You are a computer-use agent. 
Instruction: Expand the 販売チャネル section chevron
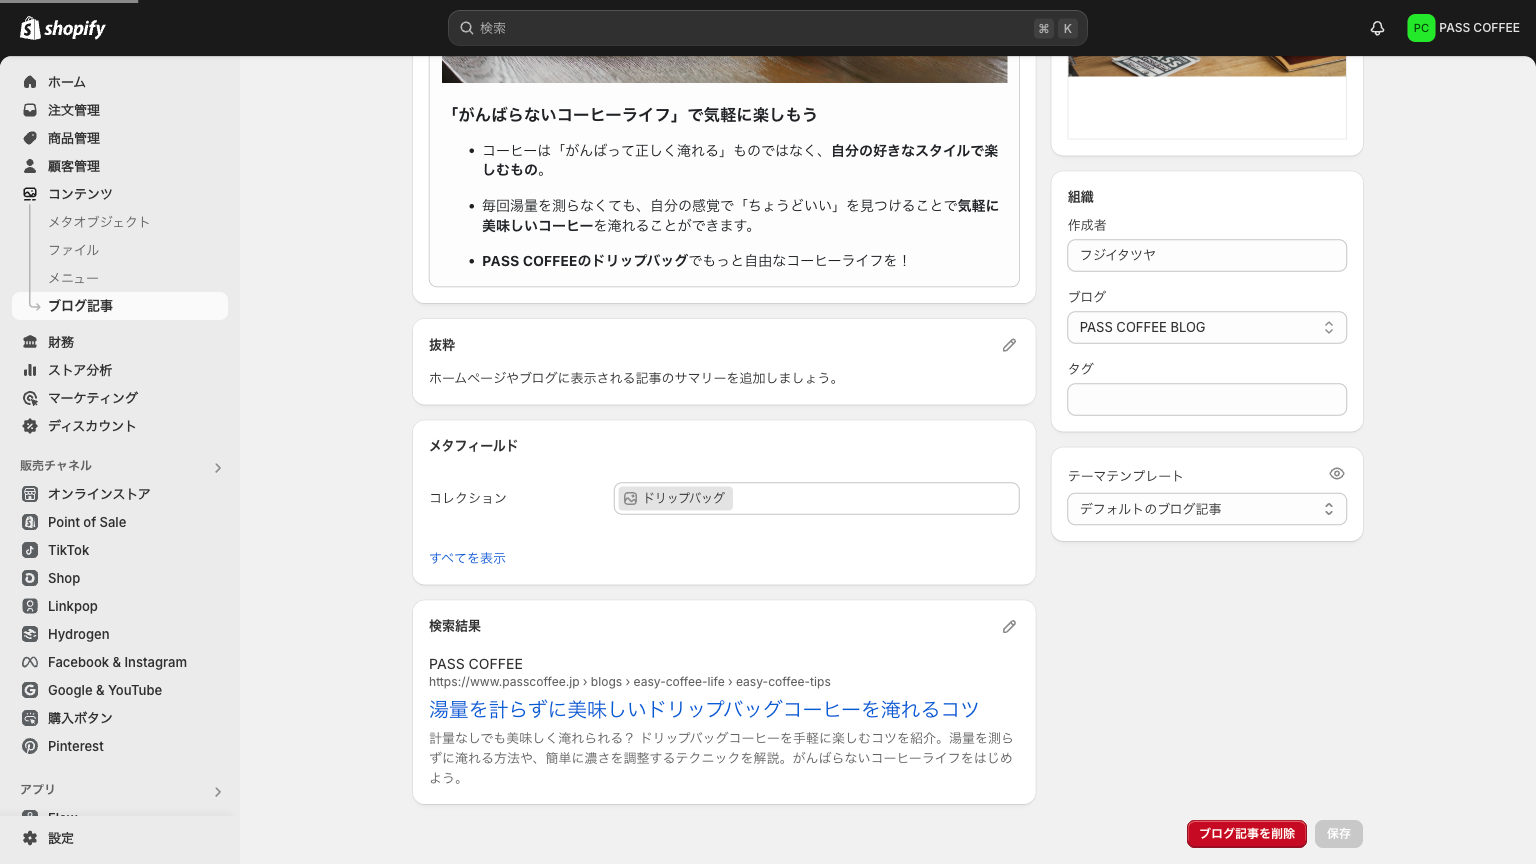point(218,468)
